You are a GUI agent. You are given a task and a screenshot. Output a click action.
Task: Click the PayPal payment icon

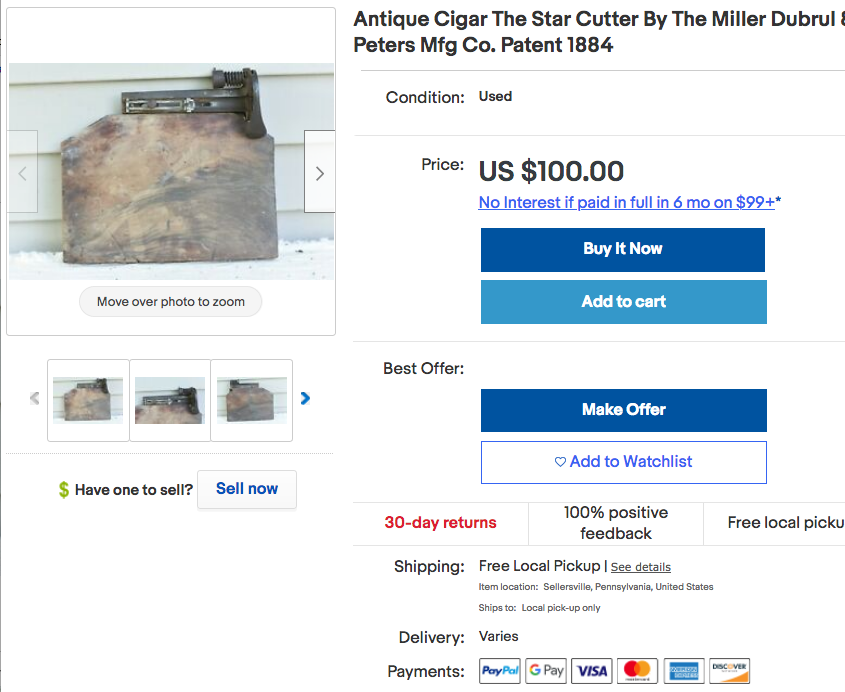pyautogui.click(x=500, y=671)
